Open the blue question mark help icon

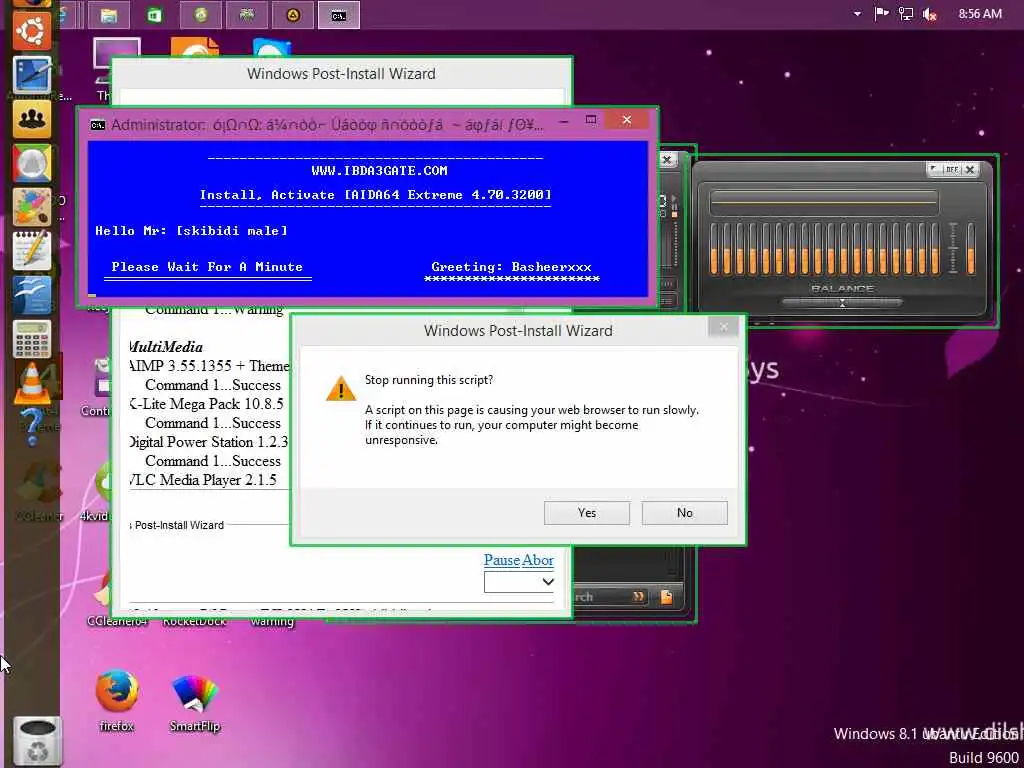[32, 426]
